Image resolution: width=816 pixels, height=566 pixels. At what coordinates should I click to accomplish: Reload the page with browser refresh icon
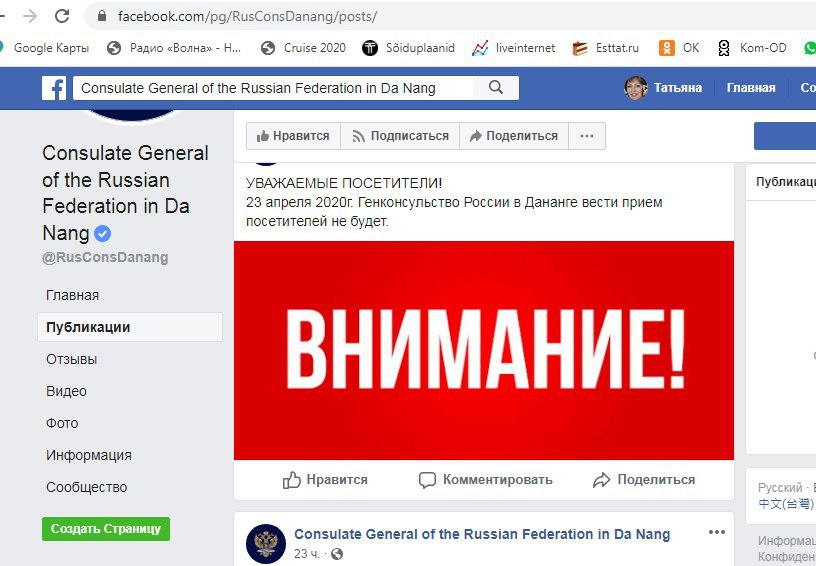[x=62, y=16]
